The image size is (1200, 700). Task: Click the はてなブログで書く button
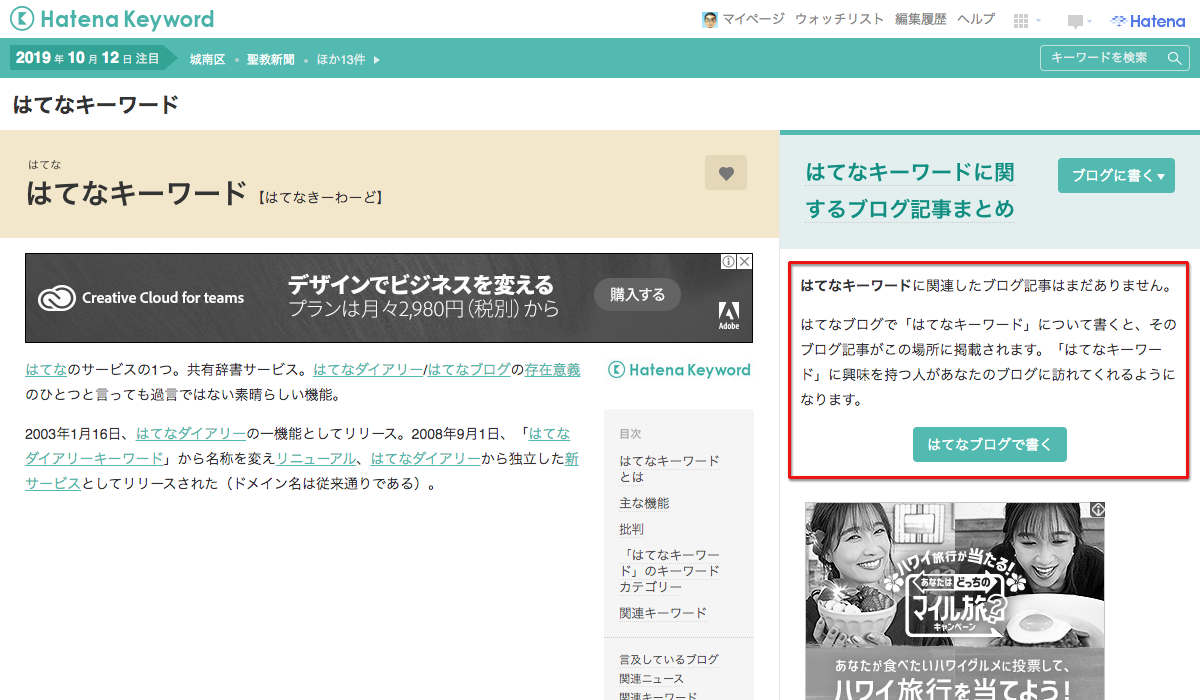[x=990, y=445]
